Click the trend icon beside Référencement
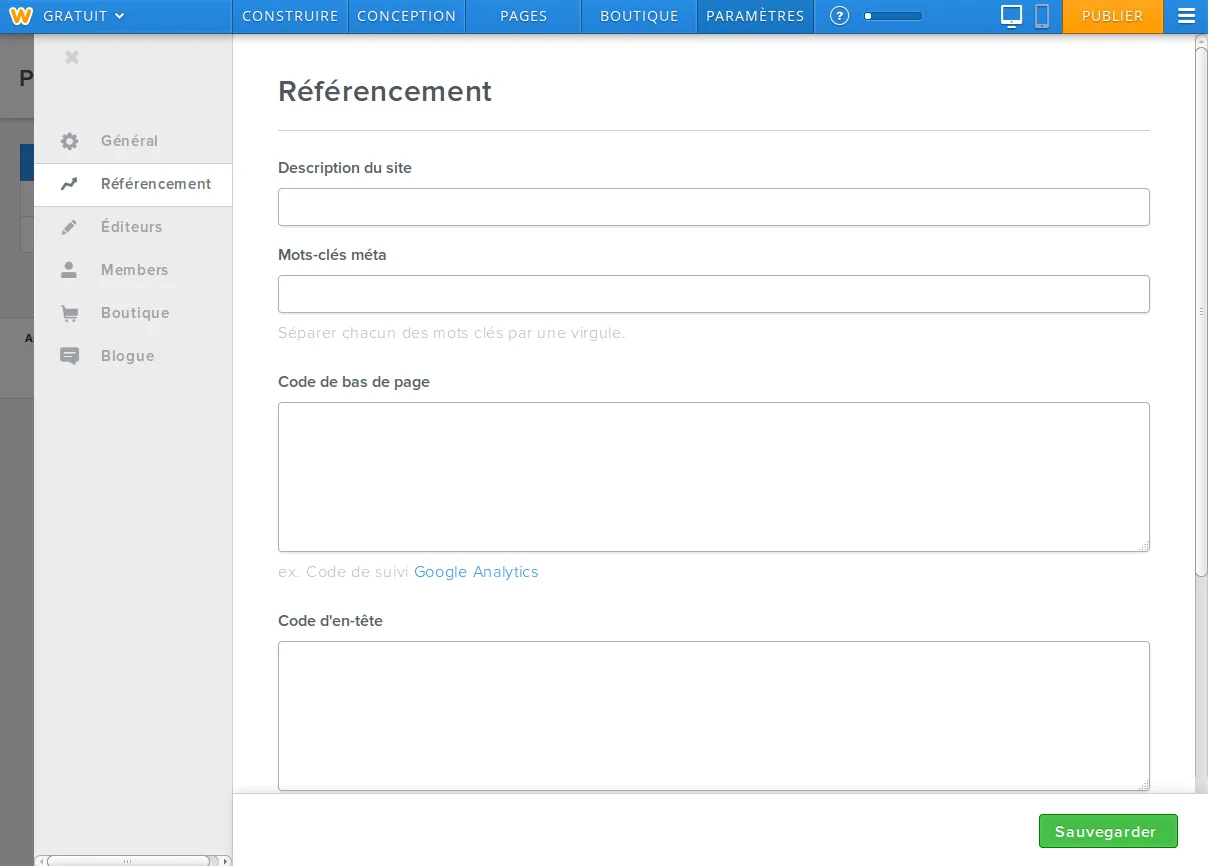The image size is (1208, 866). pos(69,184)
